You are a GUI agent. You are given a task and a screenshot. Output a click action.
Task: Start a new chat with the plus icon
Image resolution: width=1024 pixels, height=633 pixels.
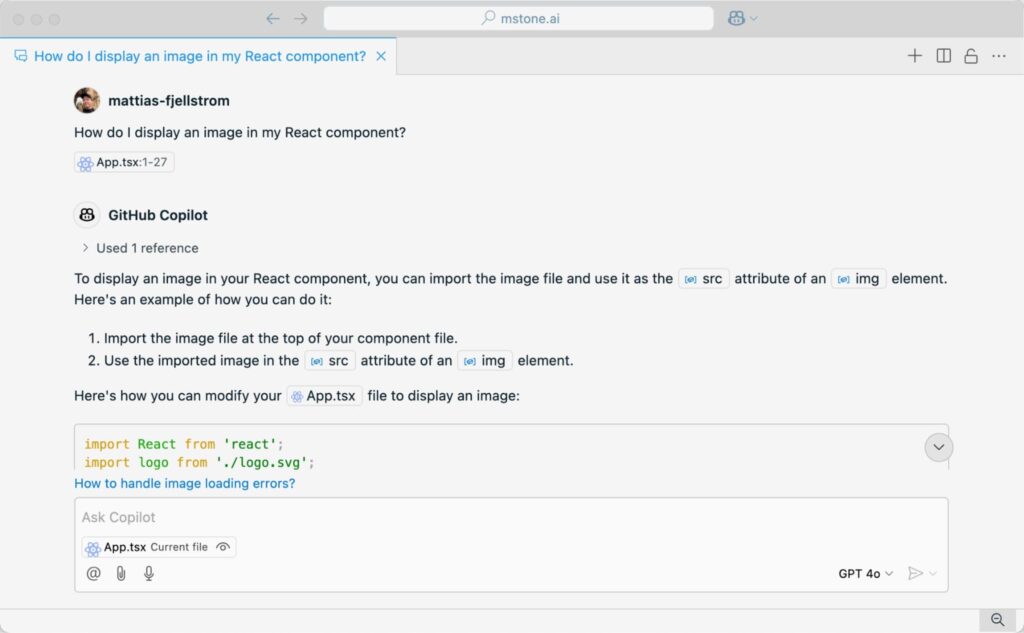tap(915, 56)
